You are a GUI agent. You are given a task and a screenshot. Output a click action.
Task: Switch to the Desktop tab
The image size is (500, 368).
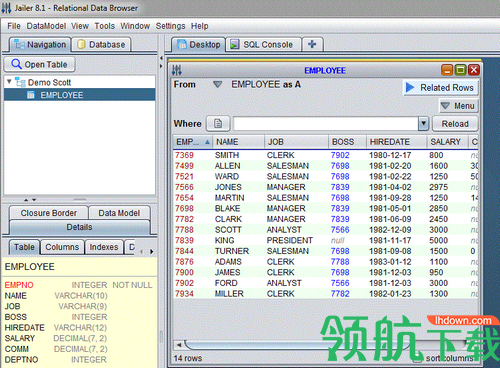click(199, 45)
